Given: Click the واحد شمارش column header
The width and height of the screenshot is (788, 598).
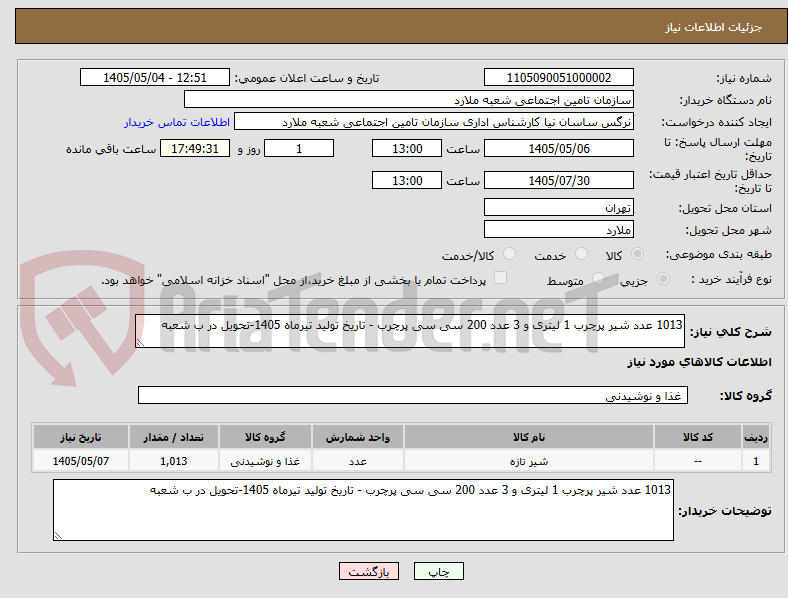Looking at the screenshot, I should (358, 437).
